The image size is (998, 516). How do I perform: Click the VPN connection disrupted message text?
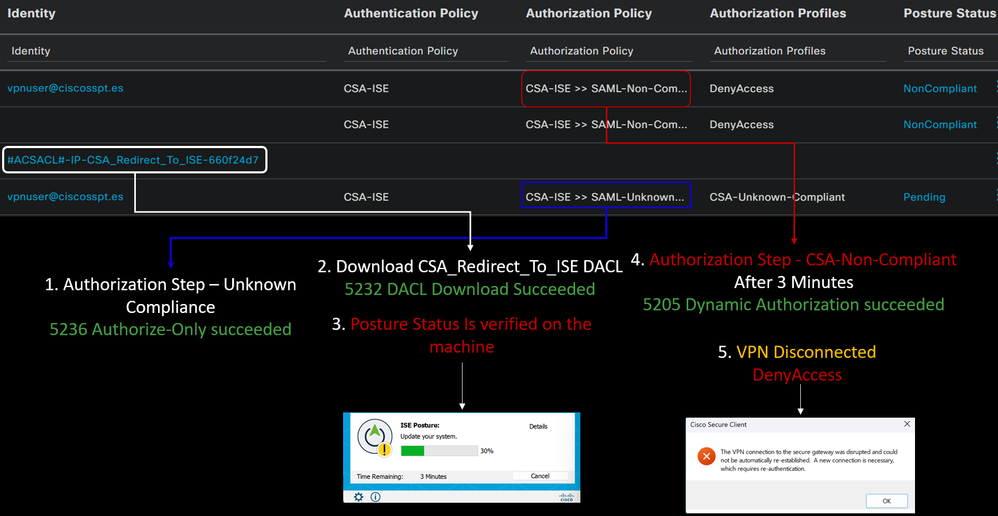(809, 459)
